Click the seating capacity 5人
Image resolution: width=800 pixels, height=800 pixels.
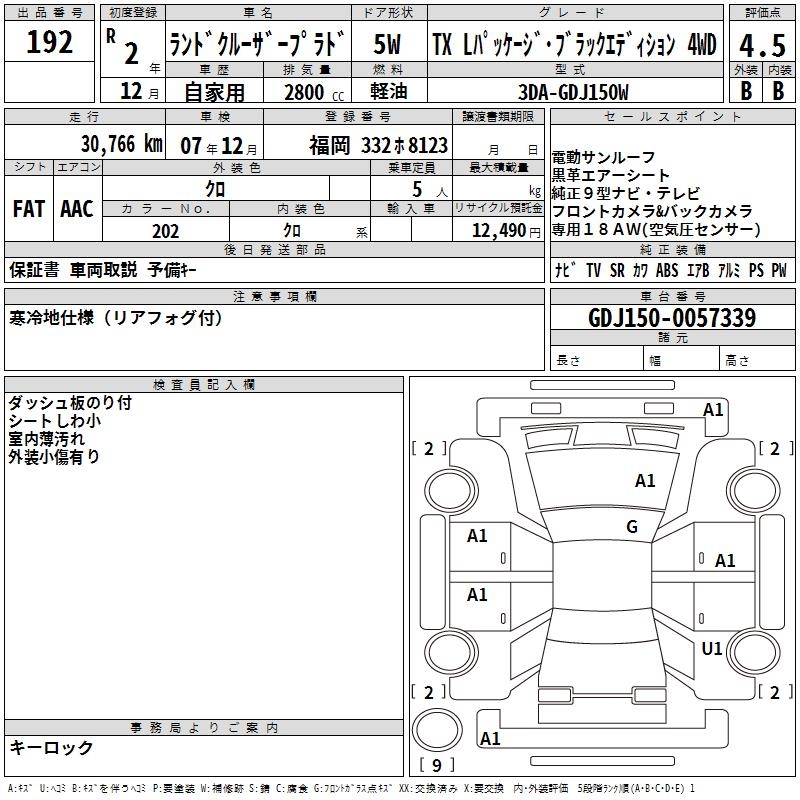coord(430,190)
